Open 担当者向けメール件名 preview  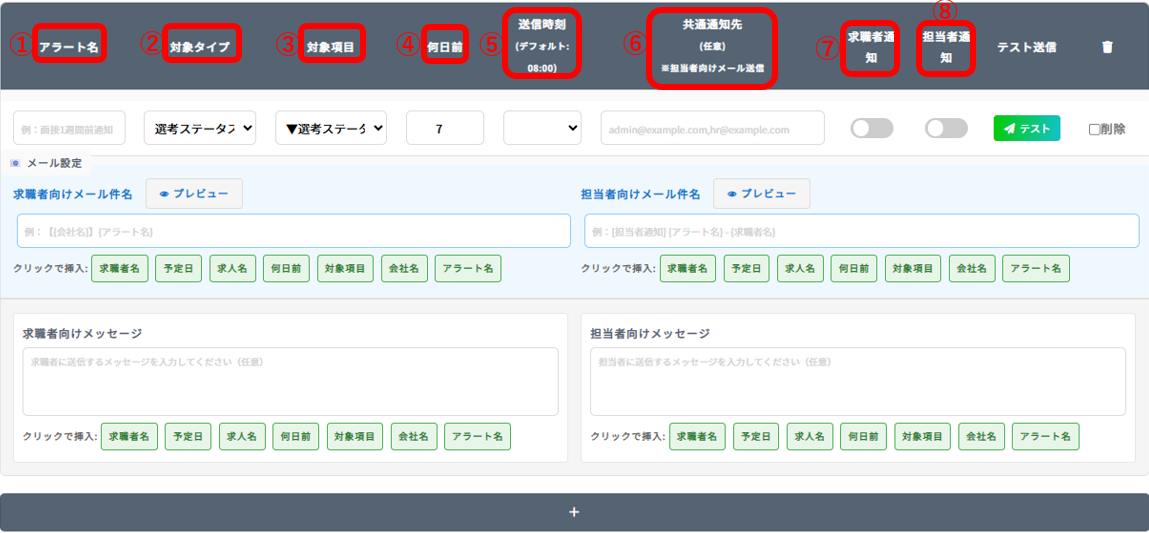(761, 194)
